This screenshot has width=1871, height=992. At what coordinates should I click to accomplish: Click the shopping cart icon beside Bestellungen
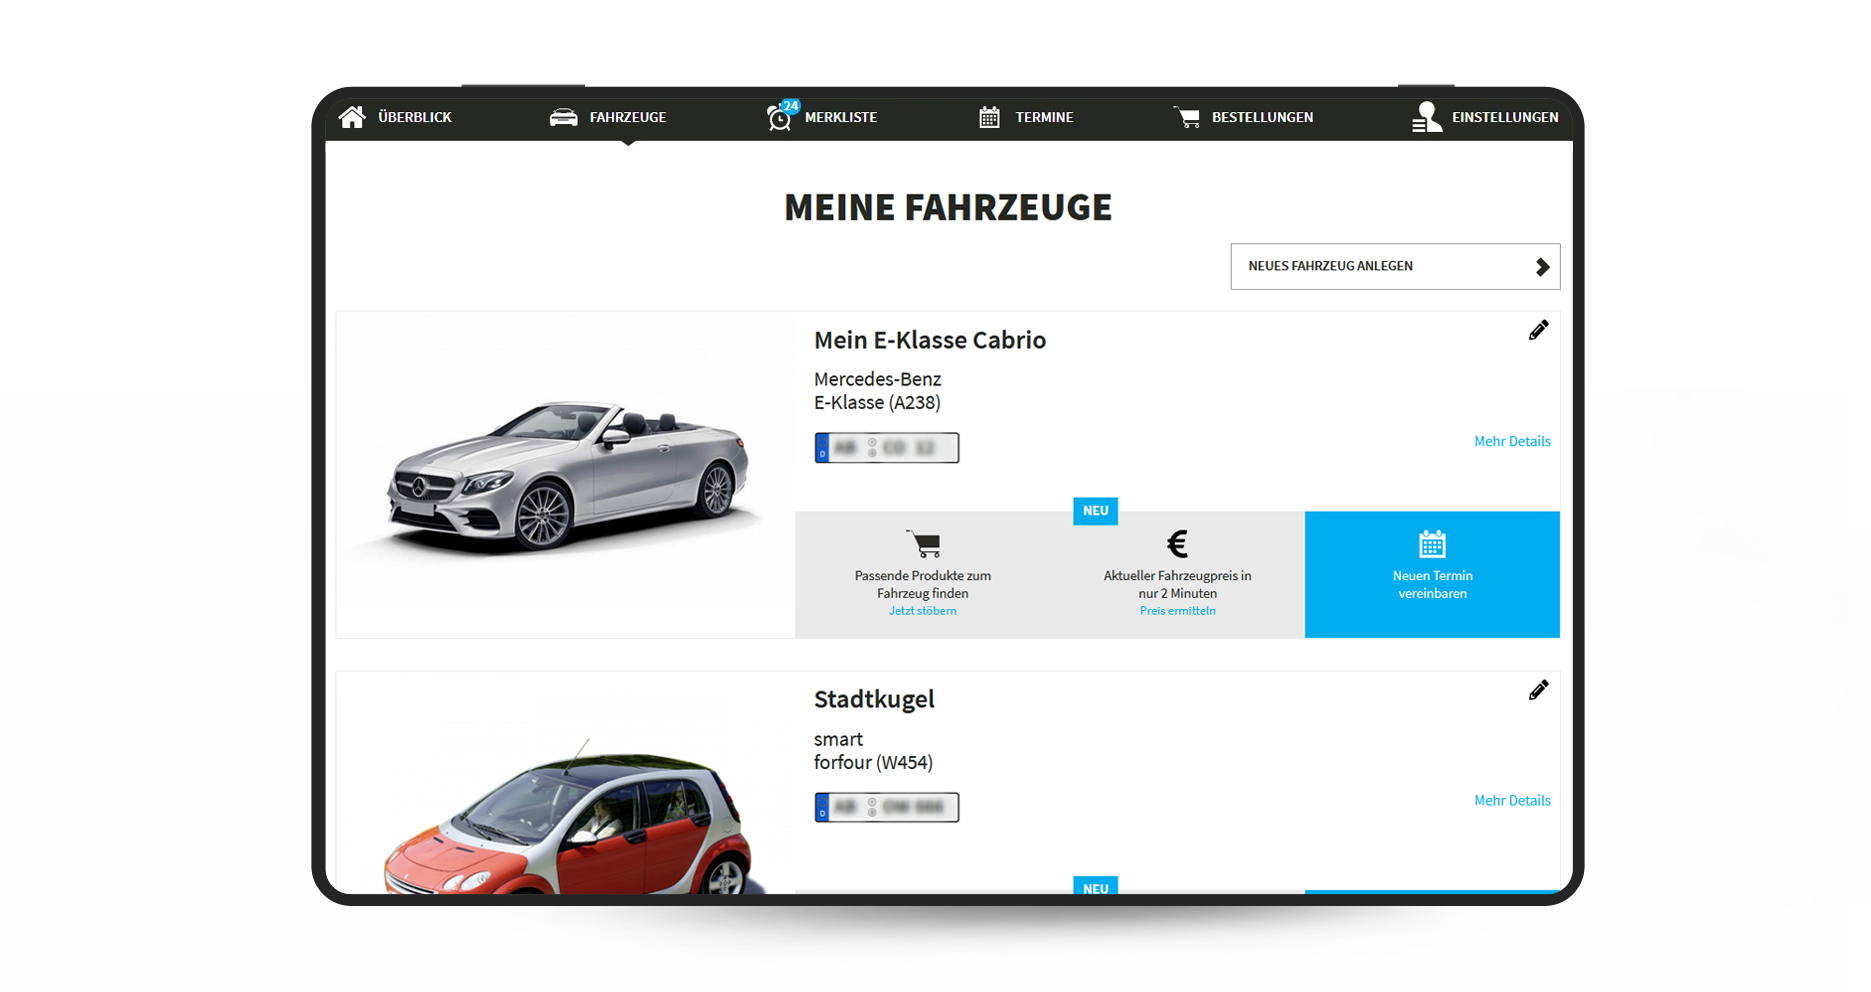pyautogui.click(x=1187, y=118)
